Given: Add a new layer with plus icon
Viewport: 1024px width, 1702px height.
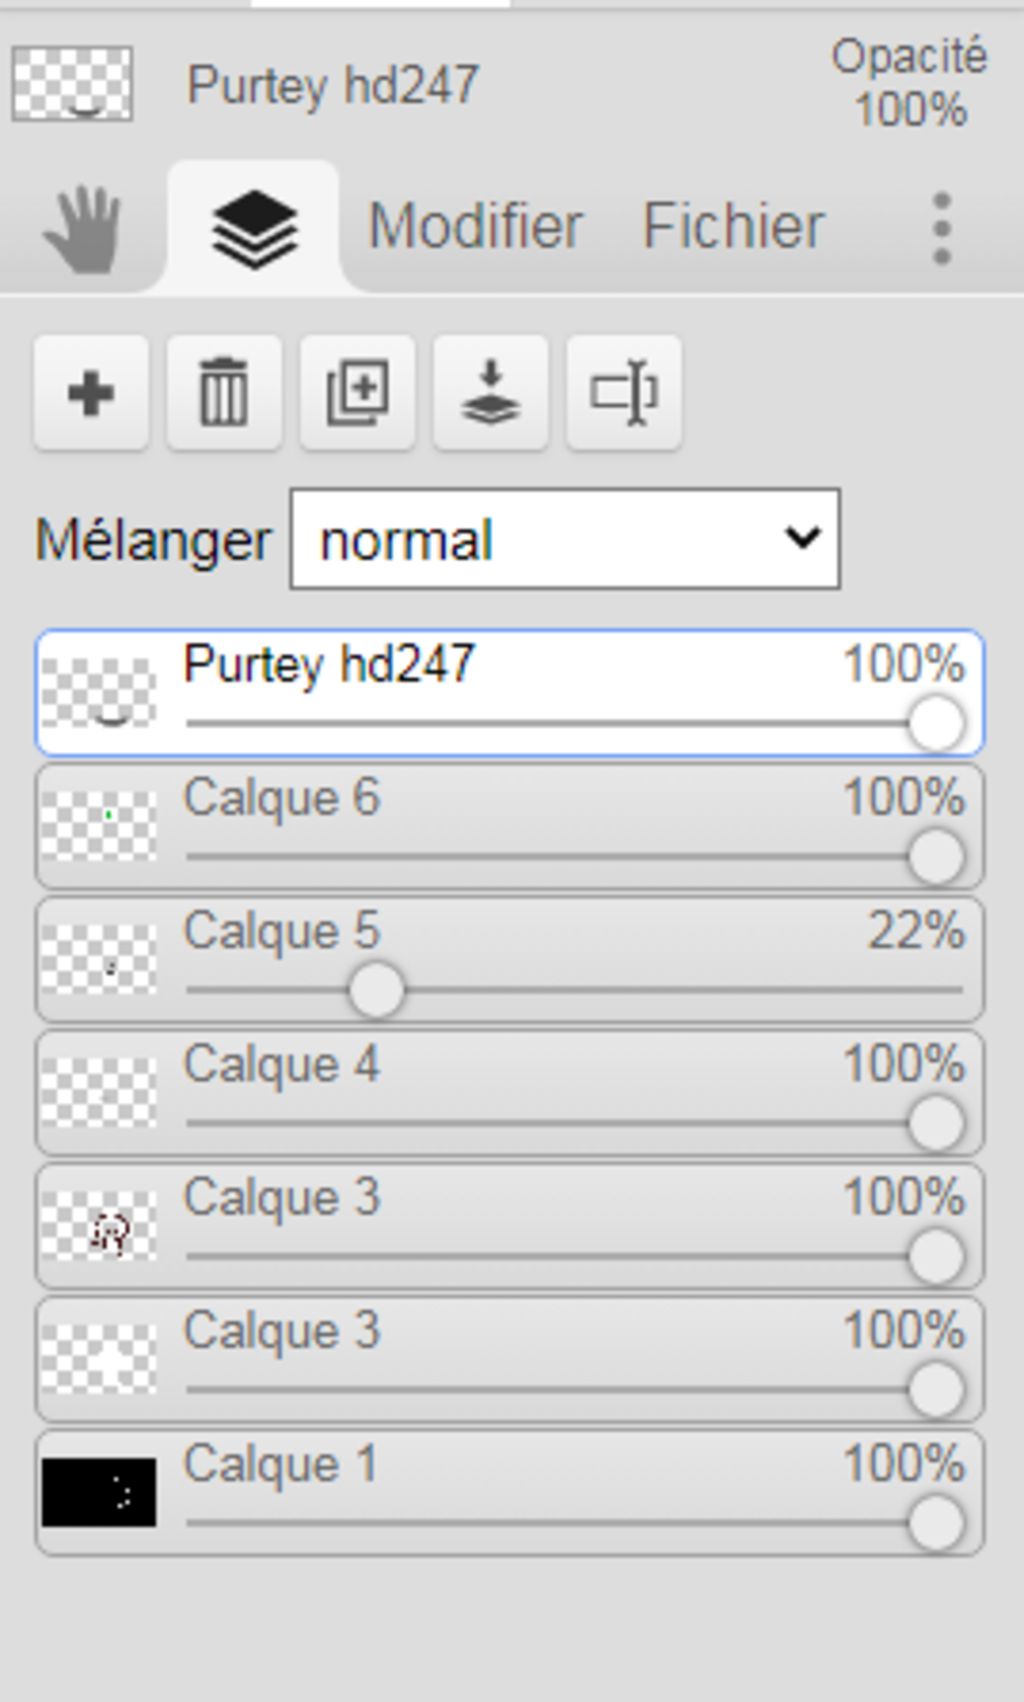Looking at the screenshot, I should point(91,392).
